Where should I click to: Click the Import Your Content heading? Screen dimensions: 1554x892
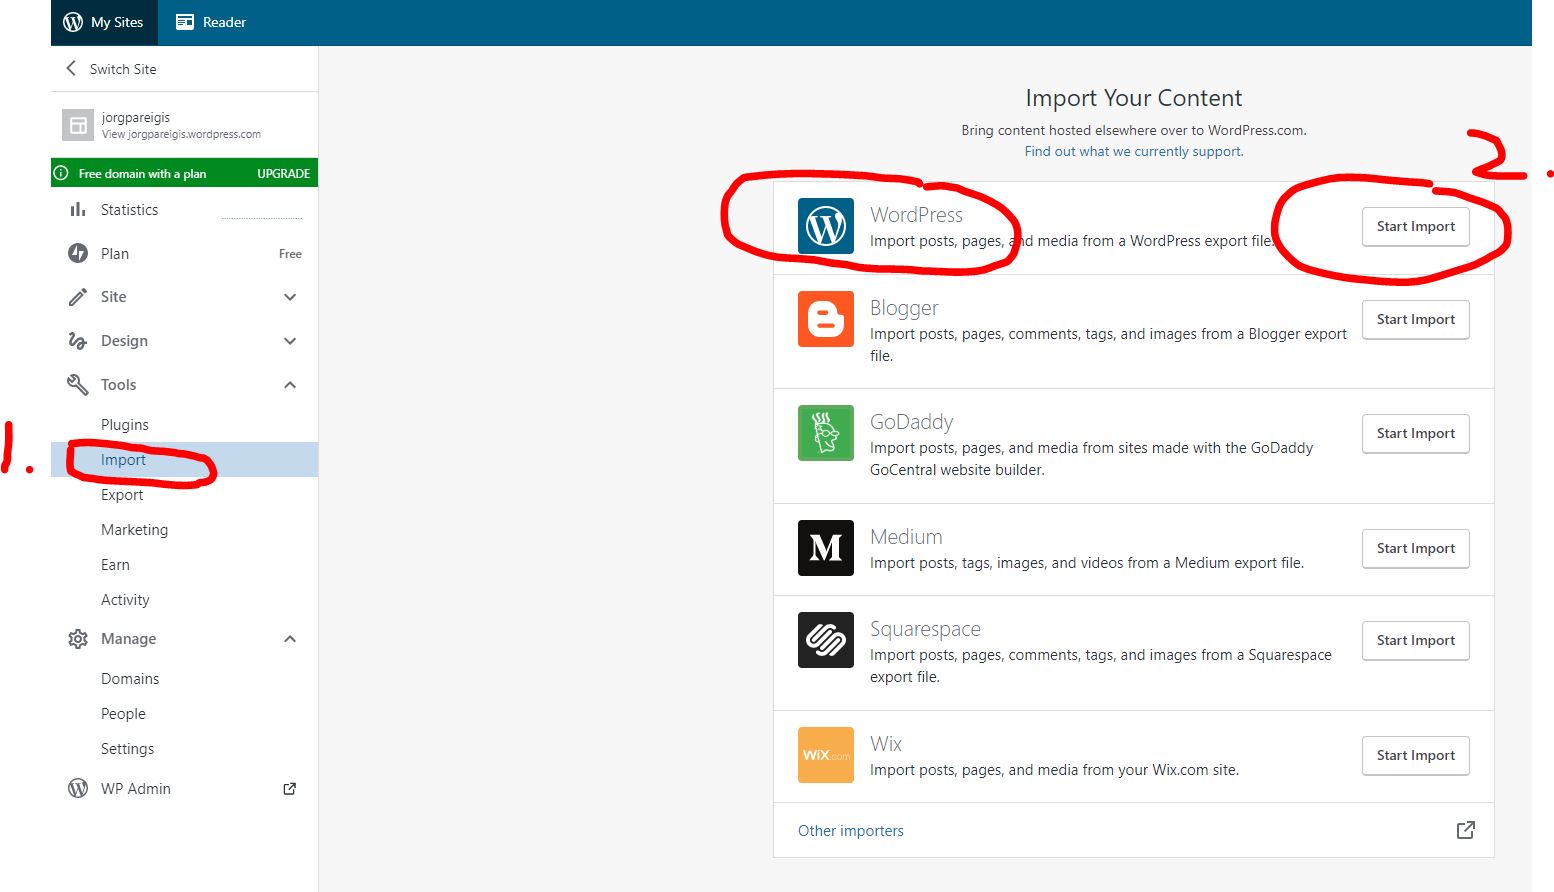[1134, 98]
